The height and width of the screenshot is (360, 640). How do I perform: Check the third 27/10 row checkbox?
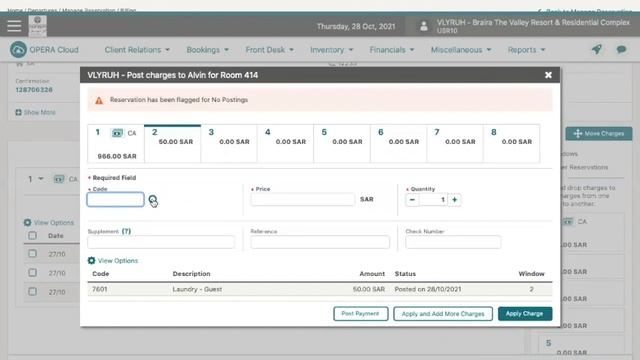(32, 291)
